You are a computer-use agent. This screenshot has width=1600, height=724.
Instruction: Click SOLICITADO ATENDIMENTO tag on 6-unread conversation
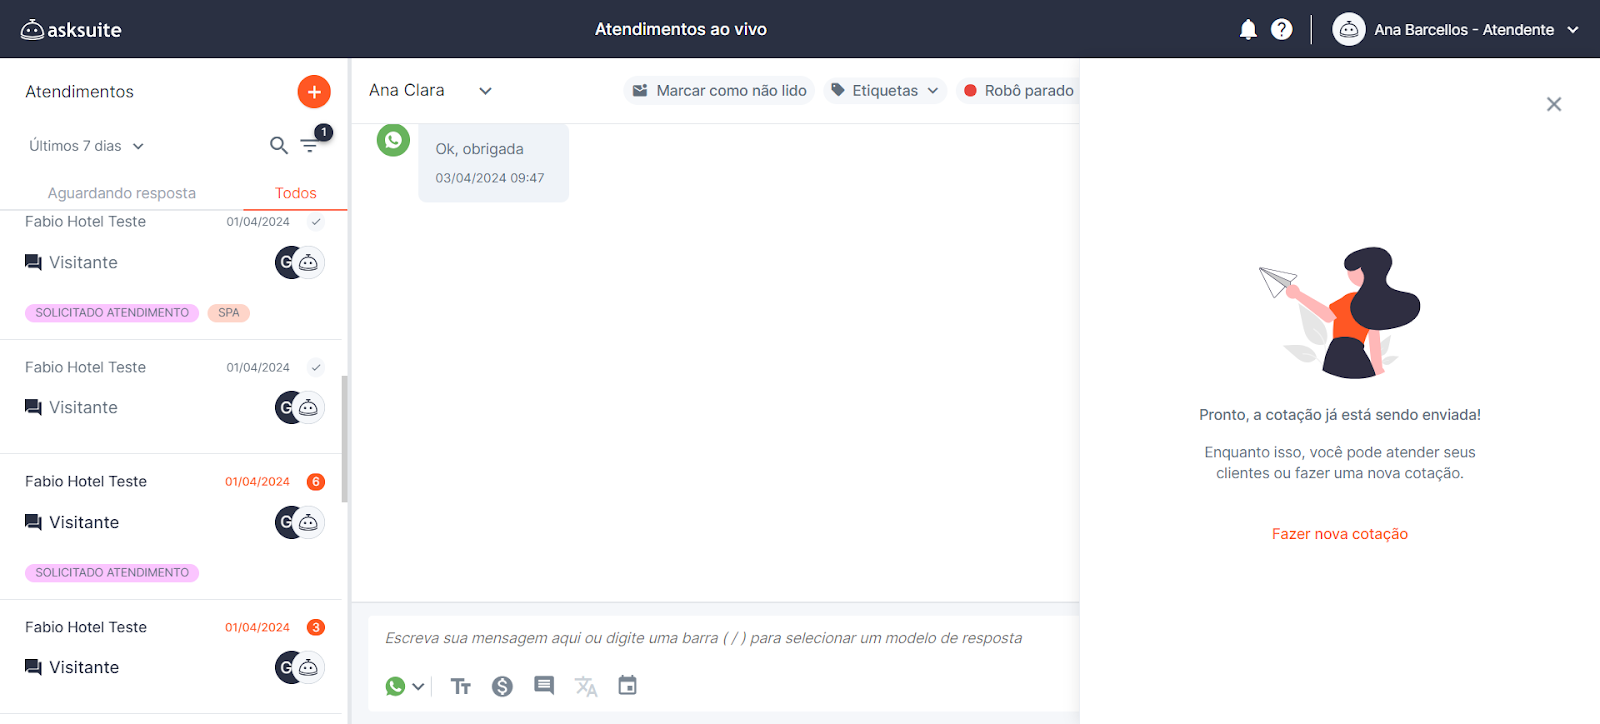pos(112,573)
